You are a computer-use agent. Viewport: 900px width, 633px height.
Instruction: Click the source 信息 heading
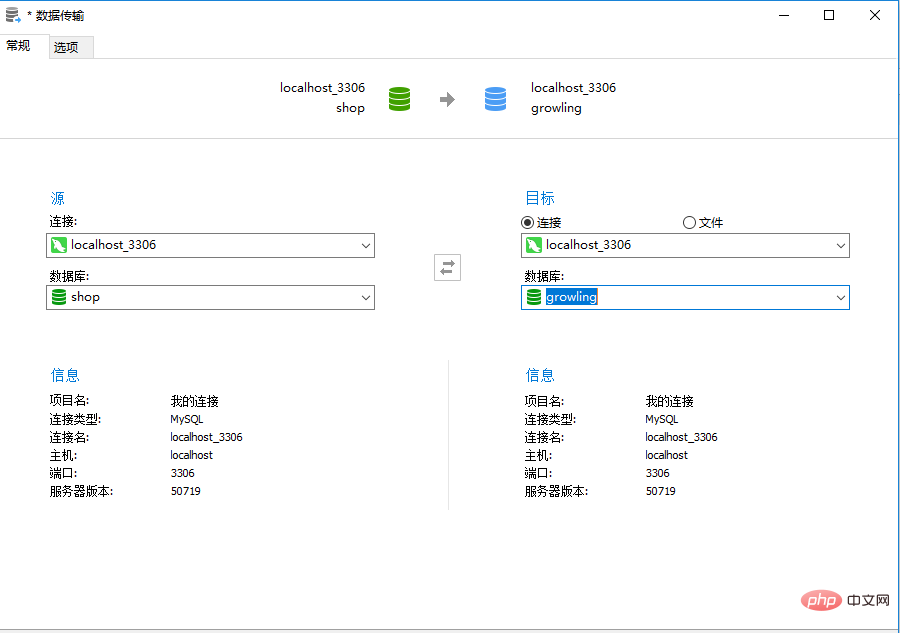[x=65, y=375]
